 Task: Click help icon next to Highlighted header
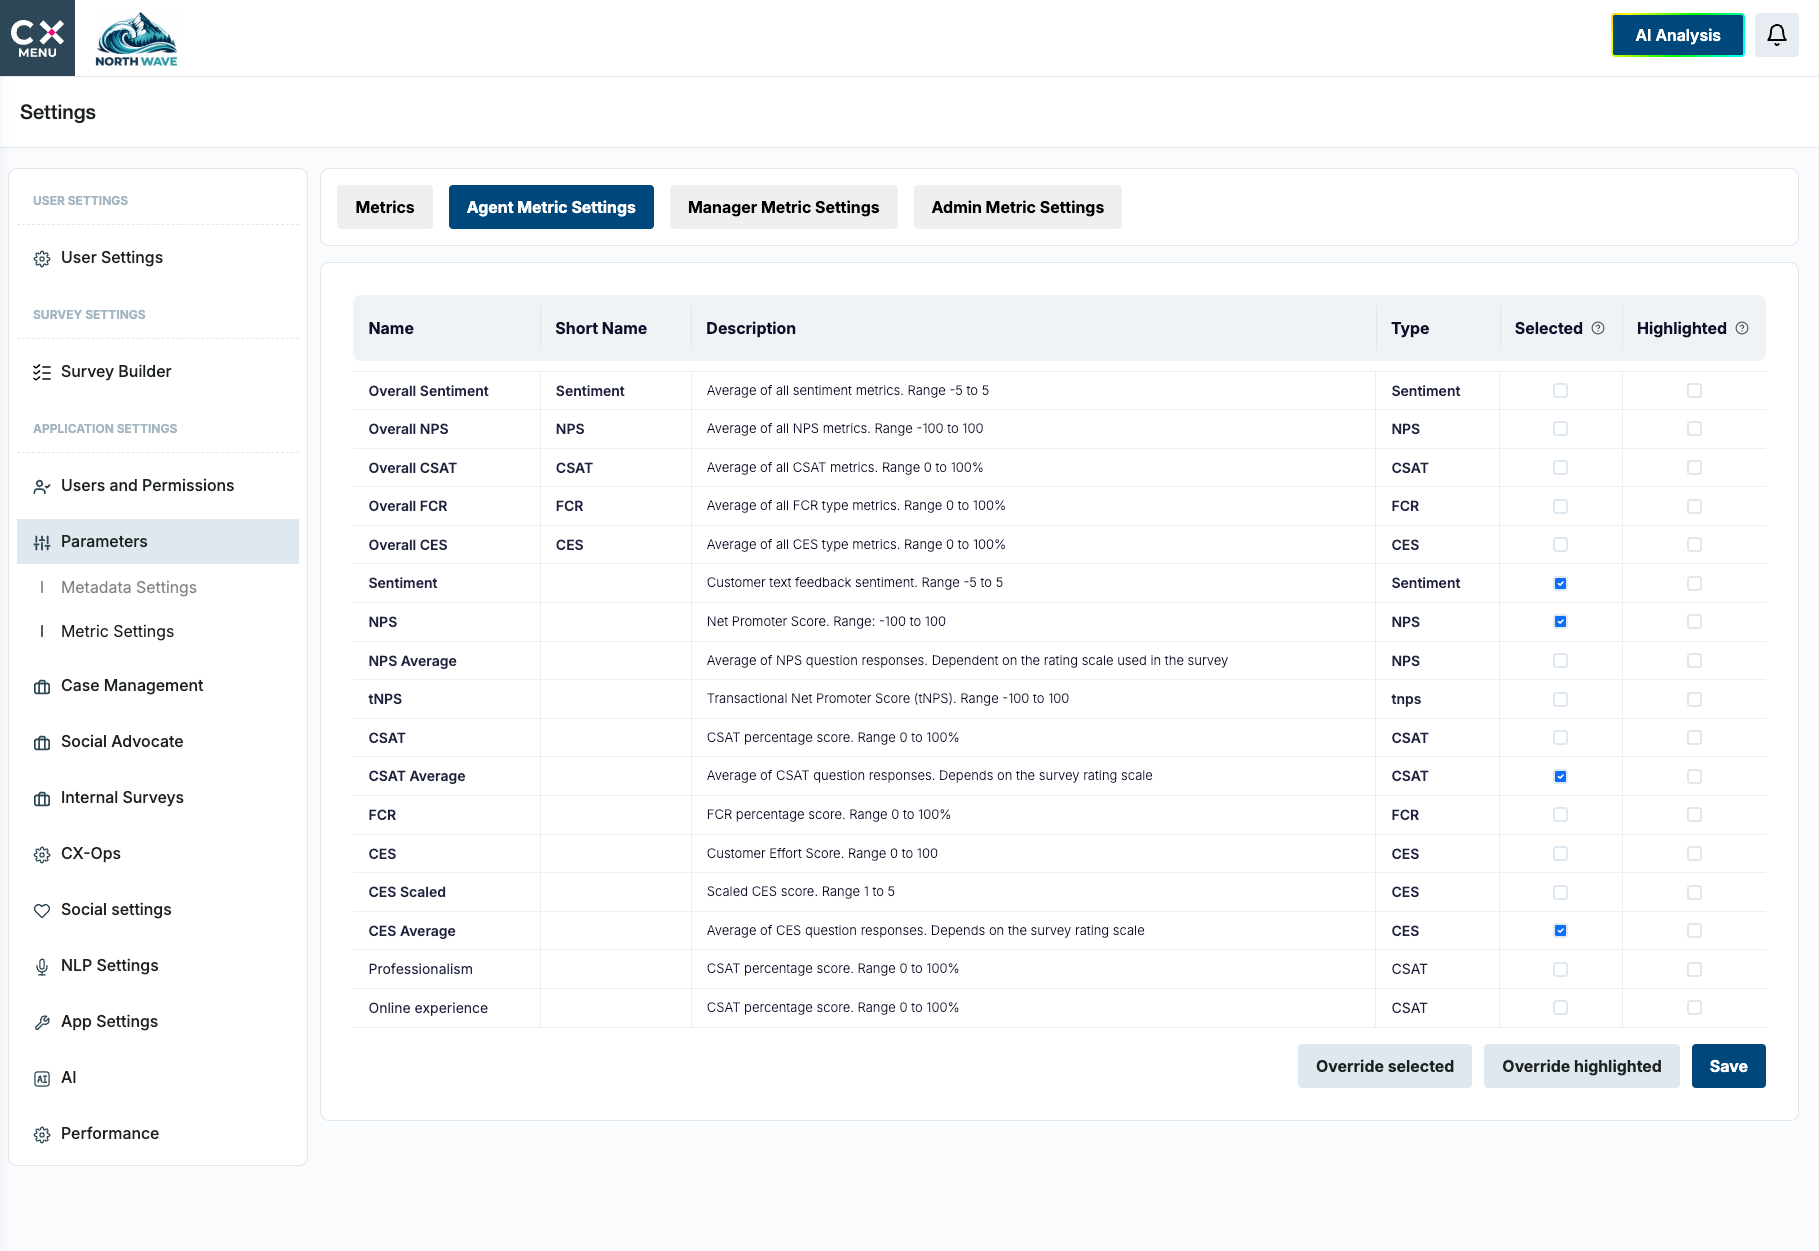(1742, 328)
